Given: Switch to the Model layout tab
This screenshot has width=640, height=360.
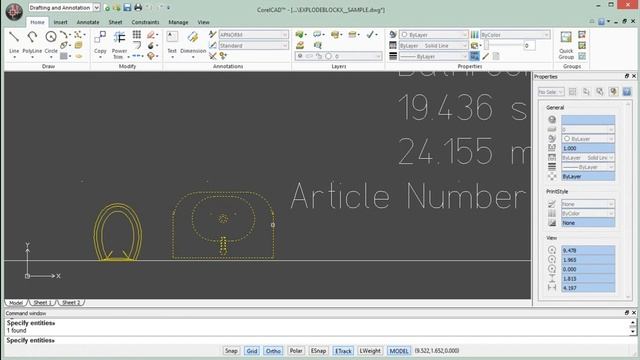Looking at the screenshot, I should 16,302.
